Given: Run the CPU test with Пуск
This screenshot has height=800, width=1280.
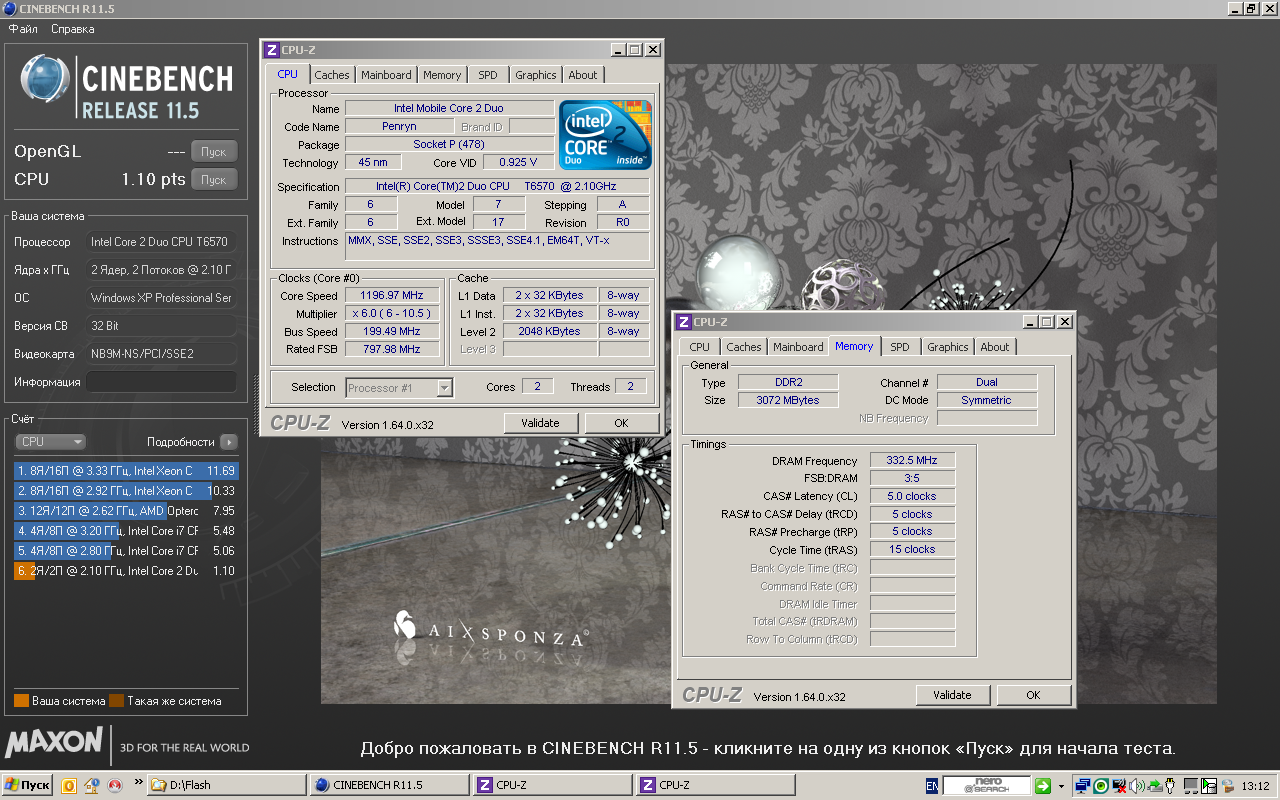Looking at the screenshot, I should (x=214, y=180).
